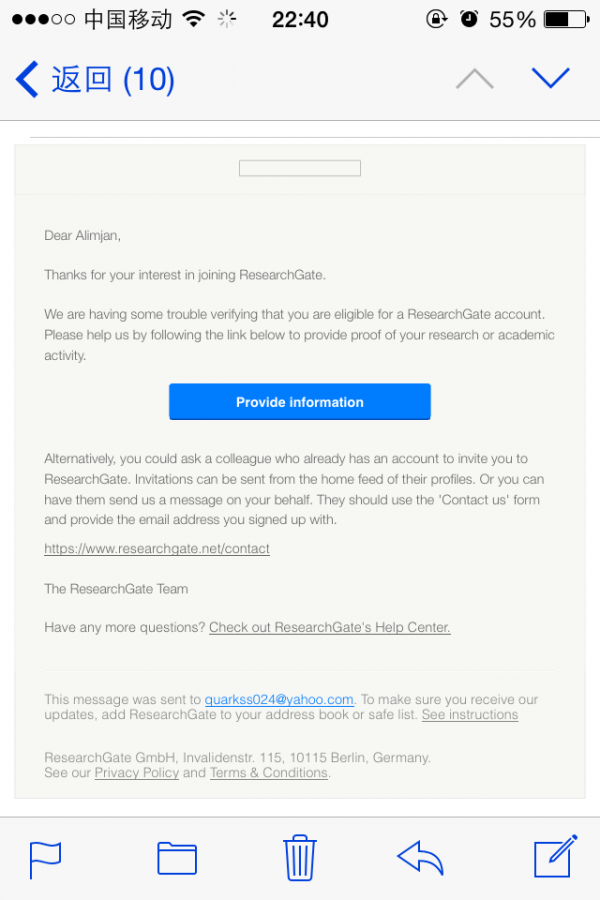Go to the next message with the down arrow
600x900 pixels.
coord(551,78)
